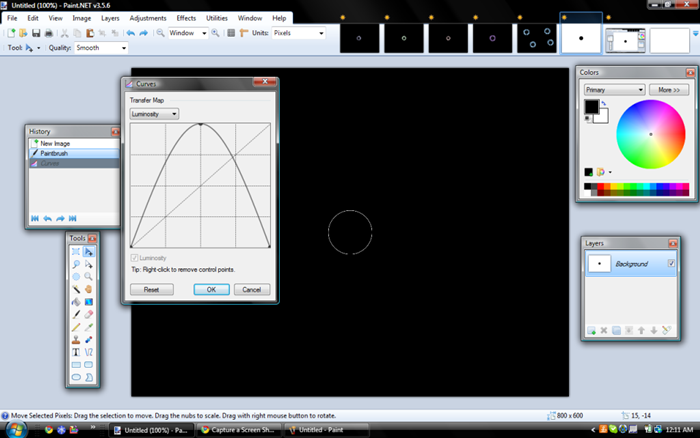Open the Luminosity transfer map dropdown

click(154, 114)
